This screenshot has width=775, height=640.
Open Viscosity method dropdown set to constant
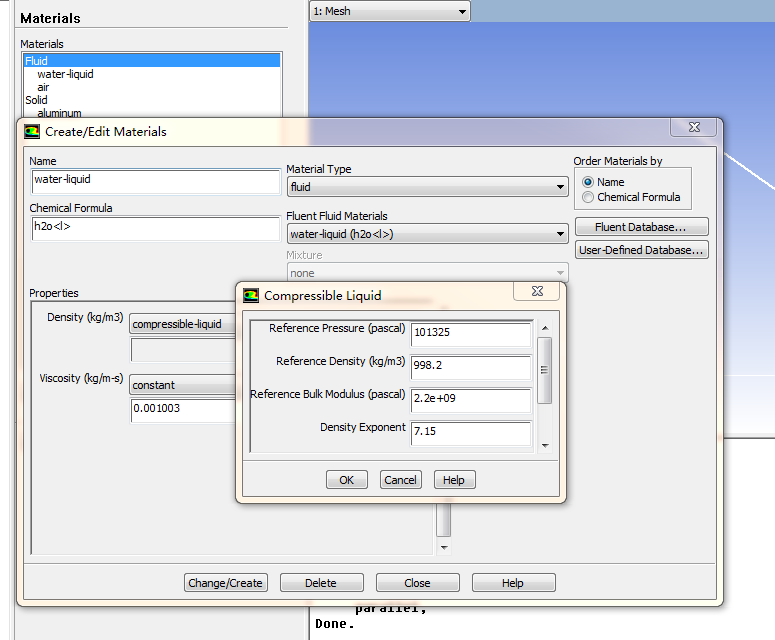click(x=183, y=385)
